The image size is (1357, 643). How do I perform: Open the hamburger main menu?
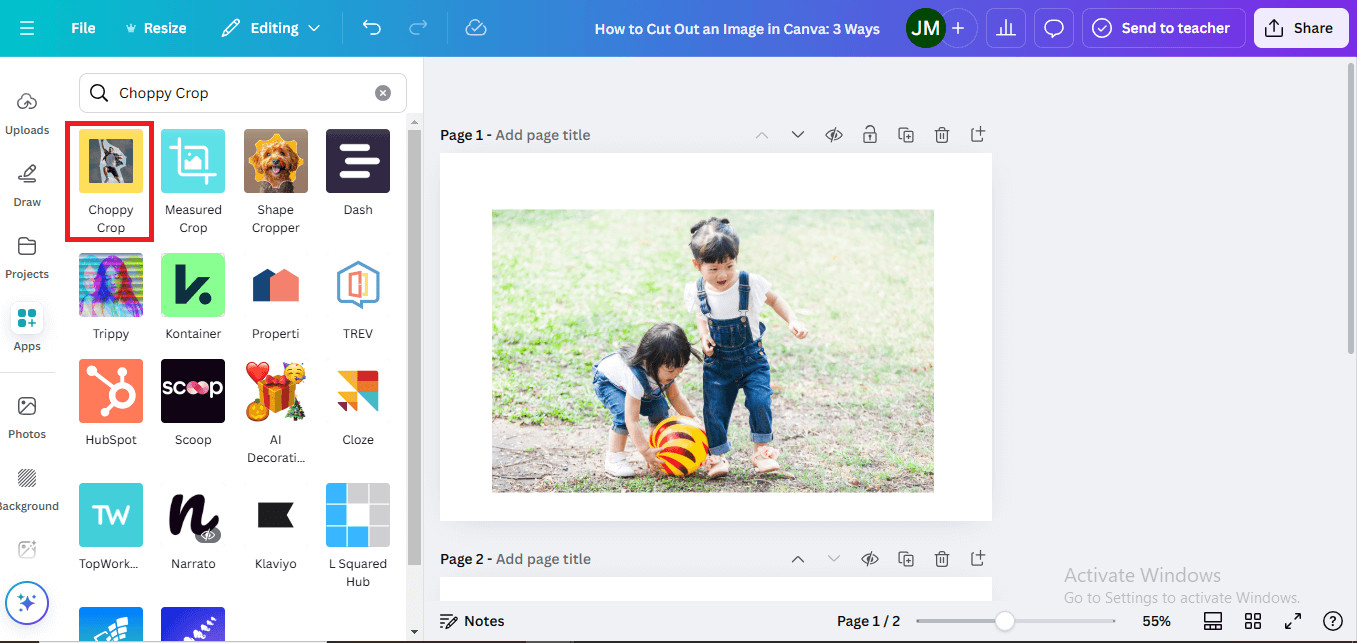[27, 28]
